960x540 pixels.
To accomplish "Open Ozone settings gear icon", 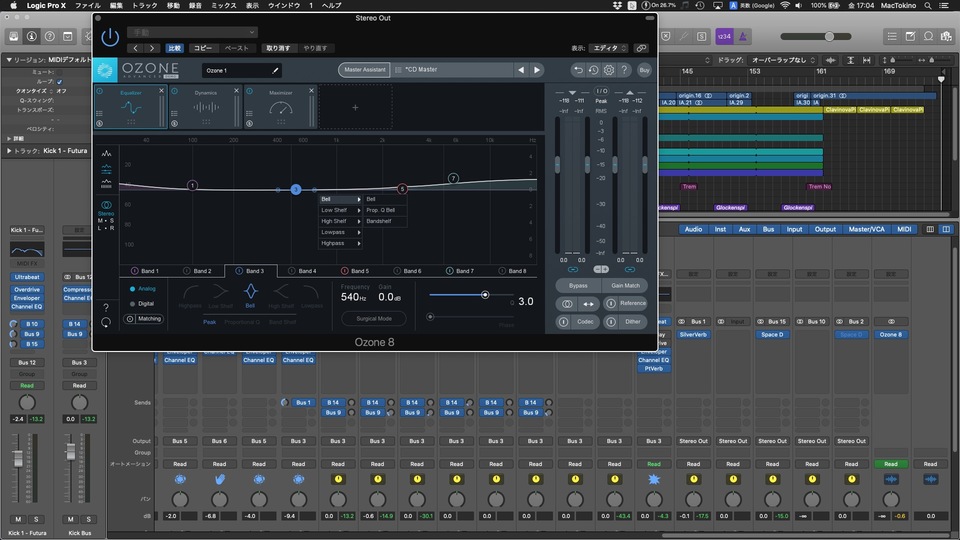I will [609, 70].
